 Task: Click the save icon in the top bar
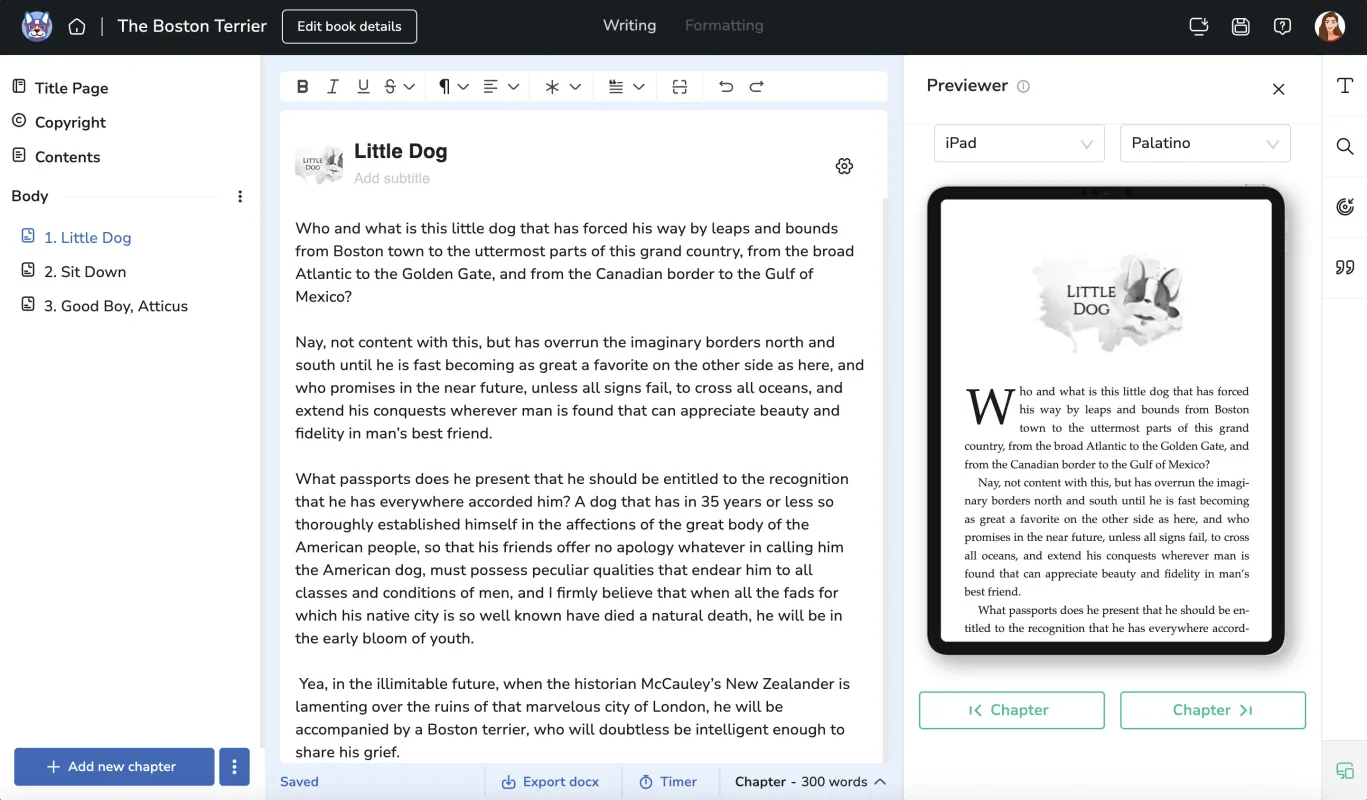click(x=1240, y=26)
